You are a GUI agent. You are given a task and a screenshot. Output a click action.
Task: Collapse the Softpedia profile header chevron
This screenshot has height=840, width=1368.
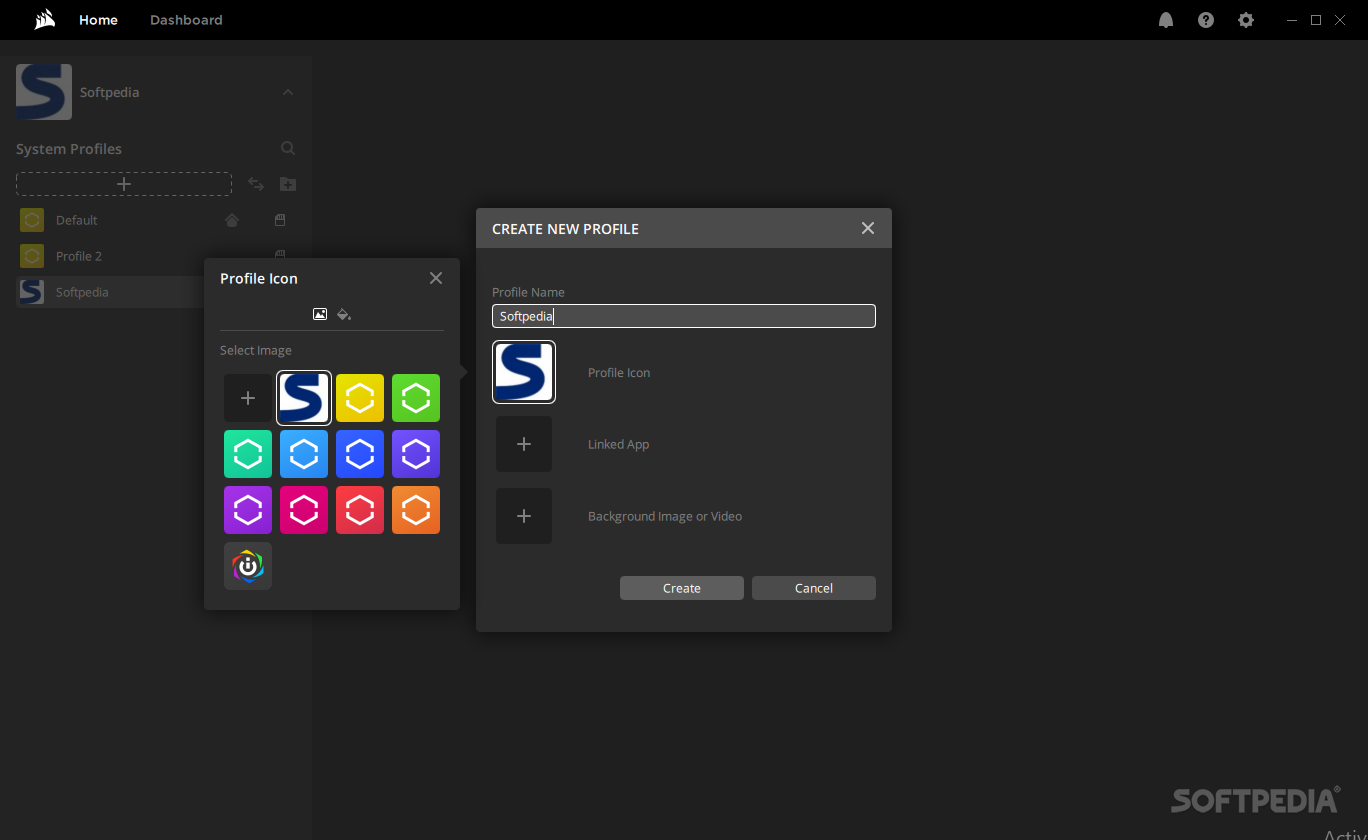[288, 92]
